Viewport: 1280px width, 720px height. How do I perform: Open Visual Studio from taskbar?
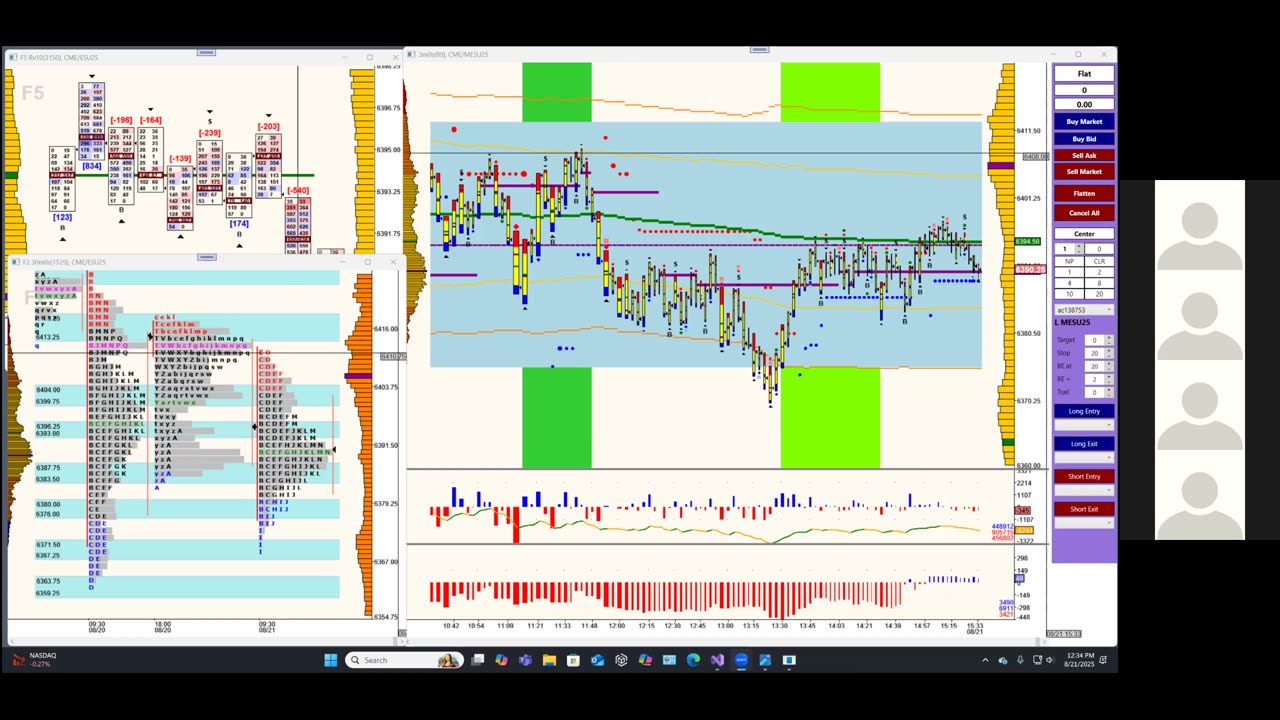pos(717,660)
